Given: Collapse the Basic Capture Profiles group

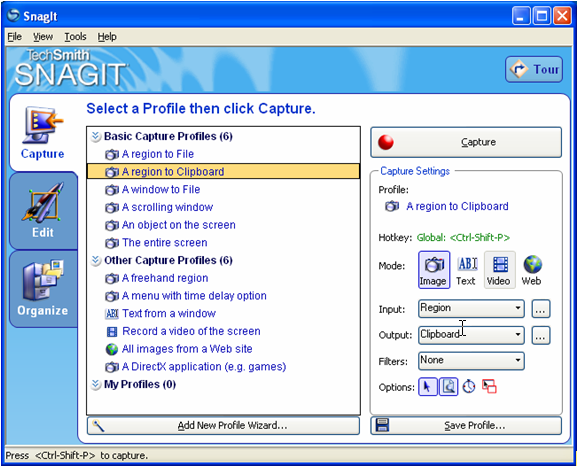Looking at the screenshot, I should (96, 136).
